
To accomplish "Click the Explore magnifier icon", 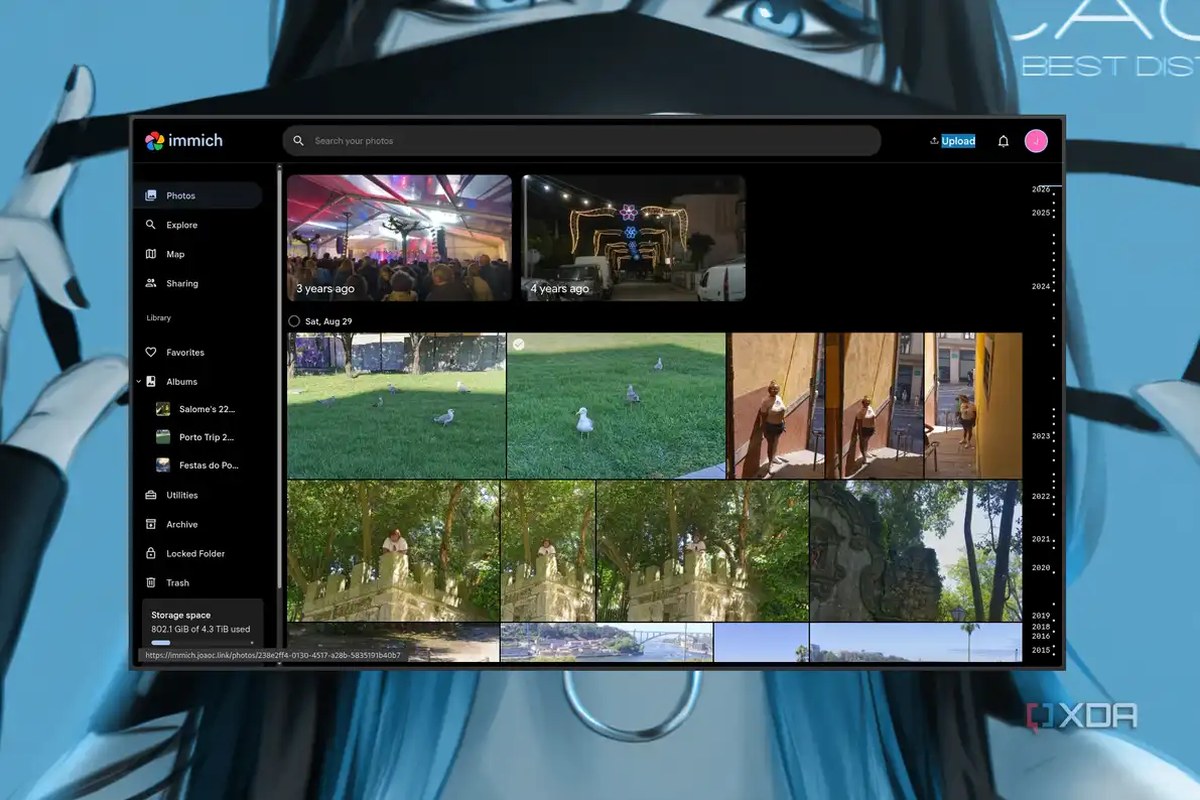I will click(x=151, y=225).
